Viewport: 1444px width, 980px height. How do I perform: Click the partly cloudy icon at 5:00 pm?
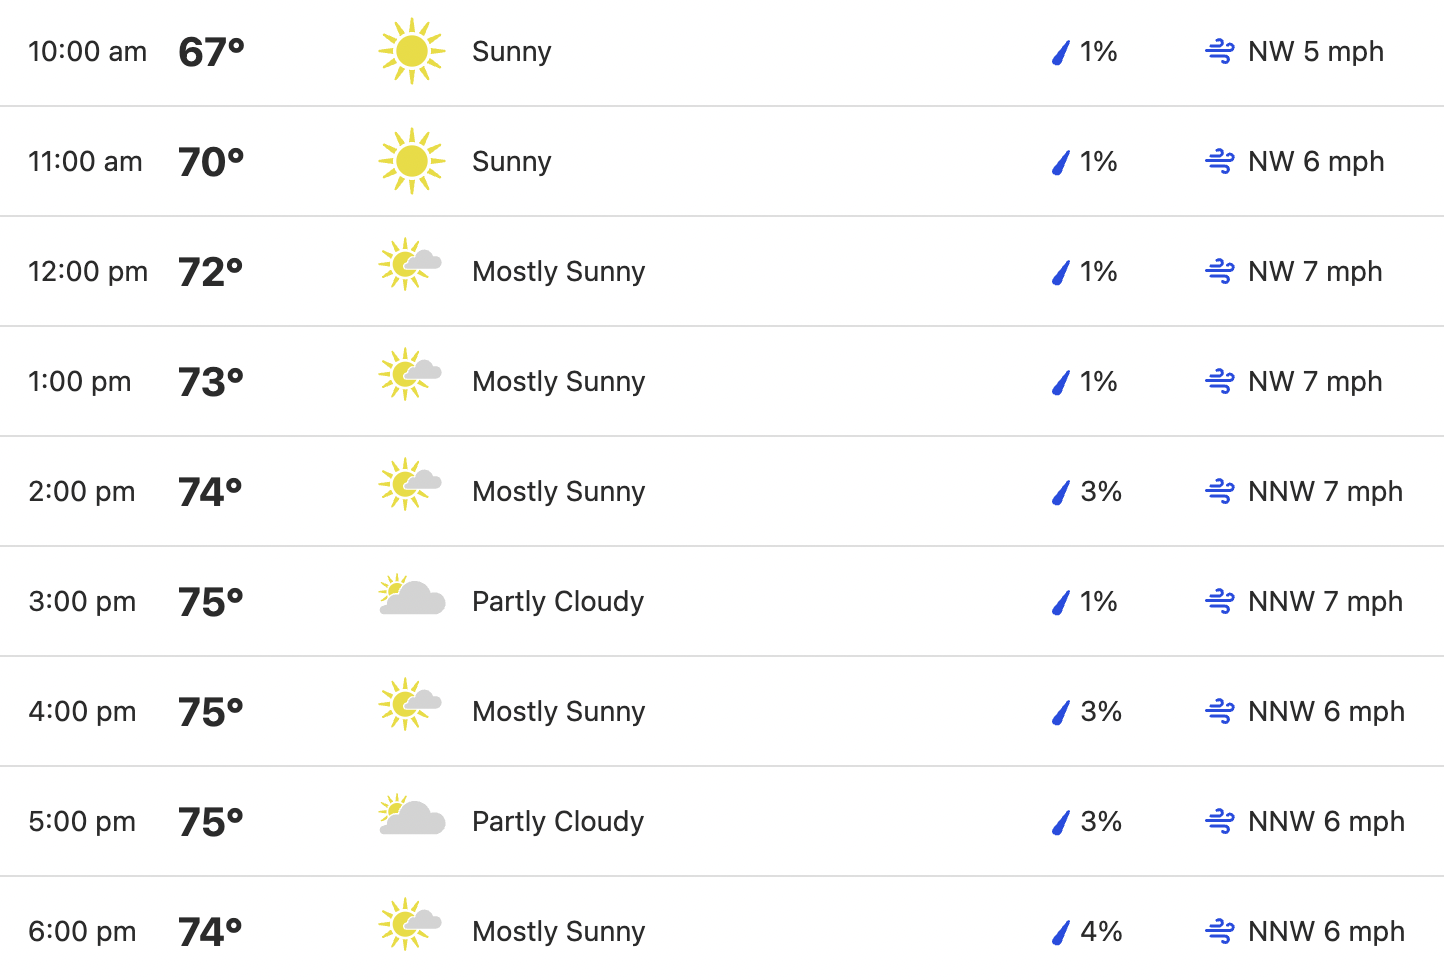pos(412,815)
